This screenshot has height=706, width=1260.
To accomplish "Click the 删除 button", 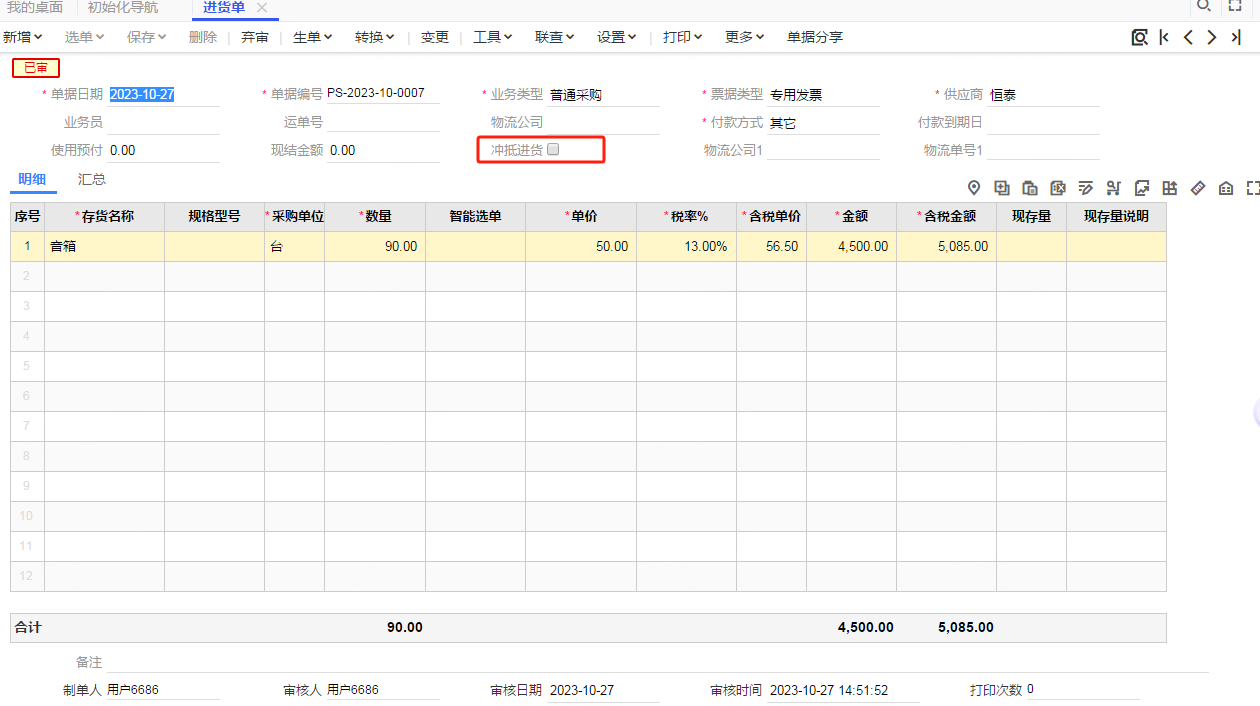I will coord(203,37).
